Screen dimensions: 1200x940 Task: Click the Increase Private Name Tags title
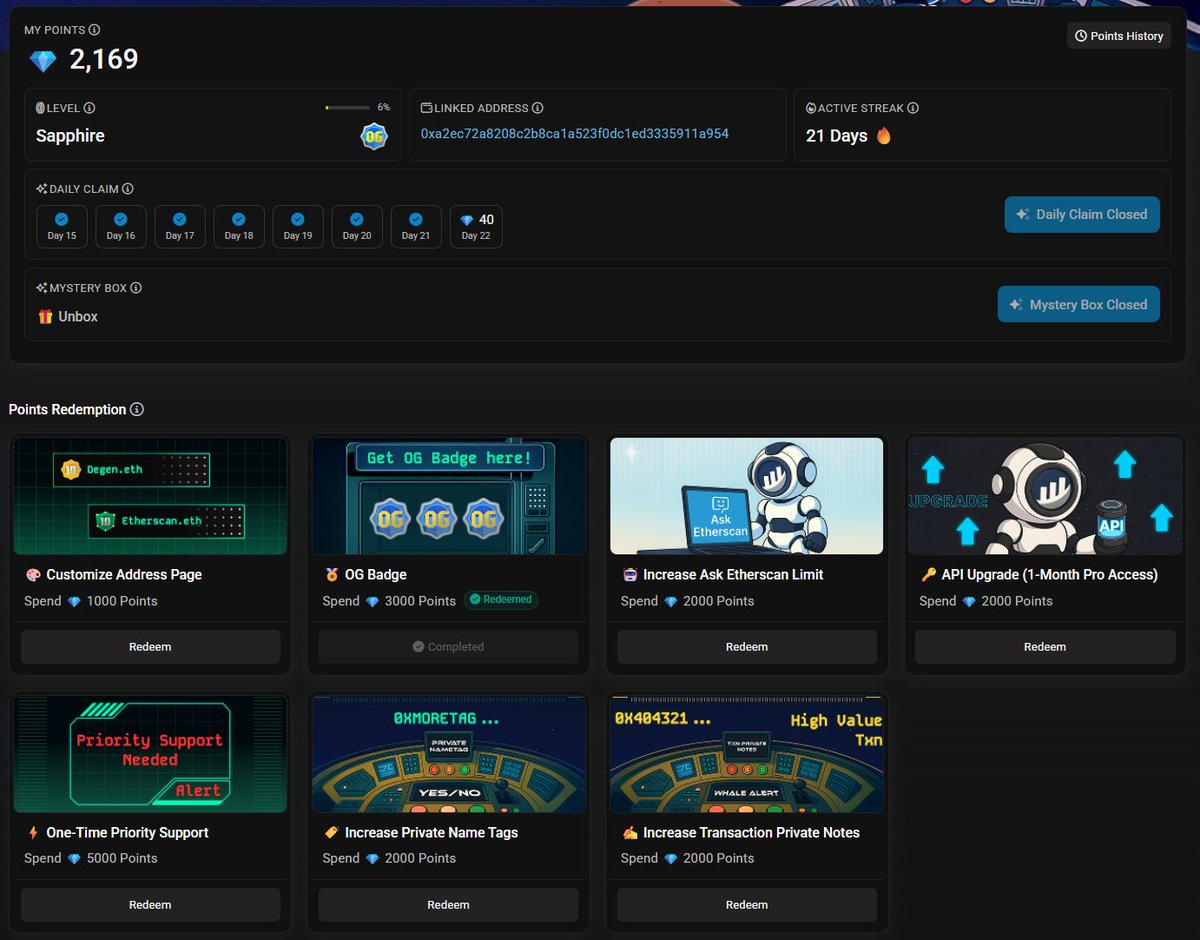431,833
